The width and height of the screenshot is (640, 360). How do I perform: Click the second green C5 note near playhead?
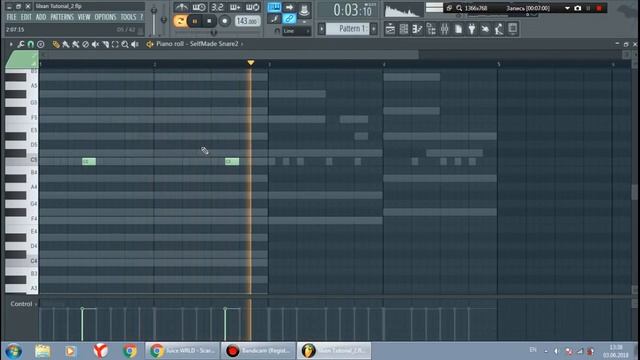tap(232, 162)
